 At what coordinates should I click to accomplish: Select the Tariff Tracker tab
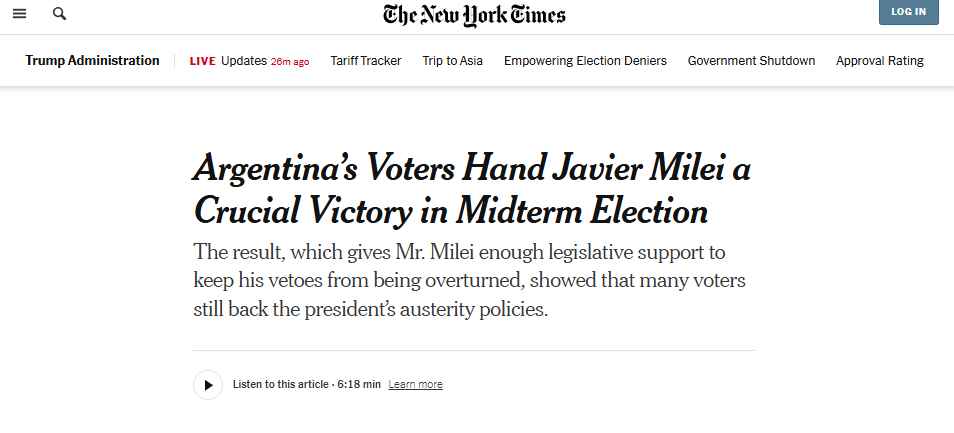pos(366,61)
